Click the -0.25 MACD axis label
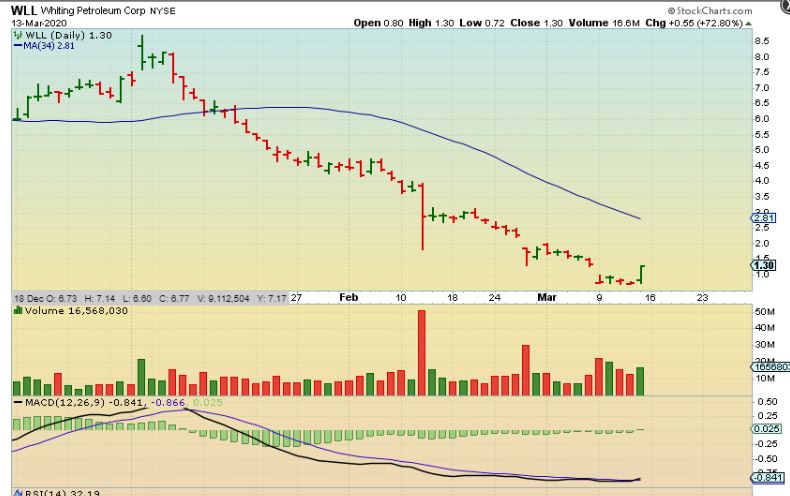 pos(765,444)
